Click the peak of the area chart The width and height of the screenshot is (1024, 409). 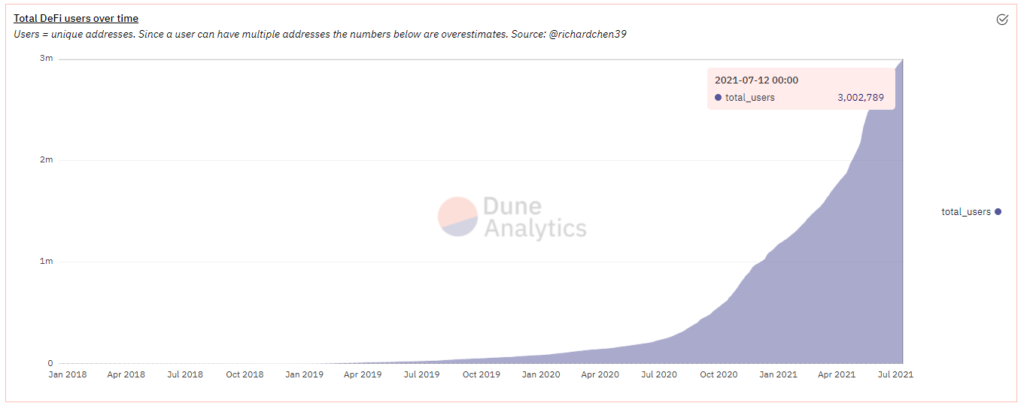902,59
